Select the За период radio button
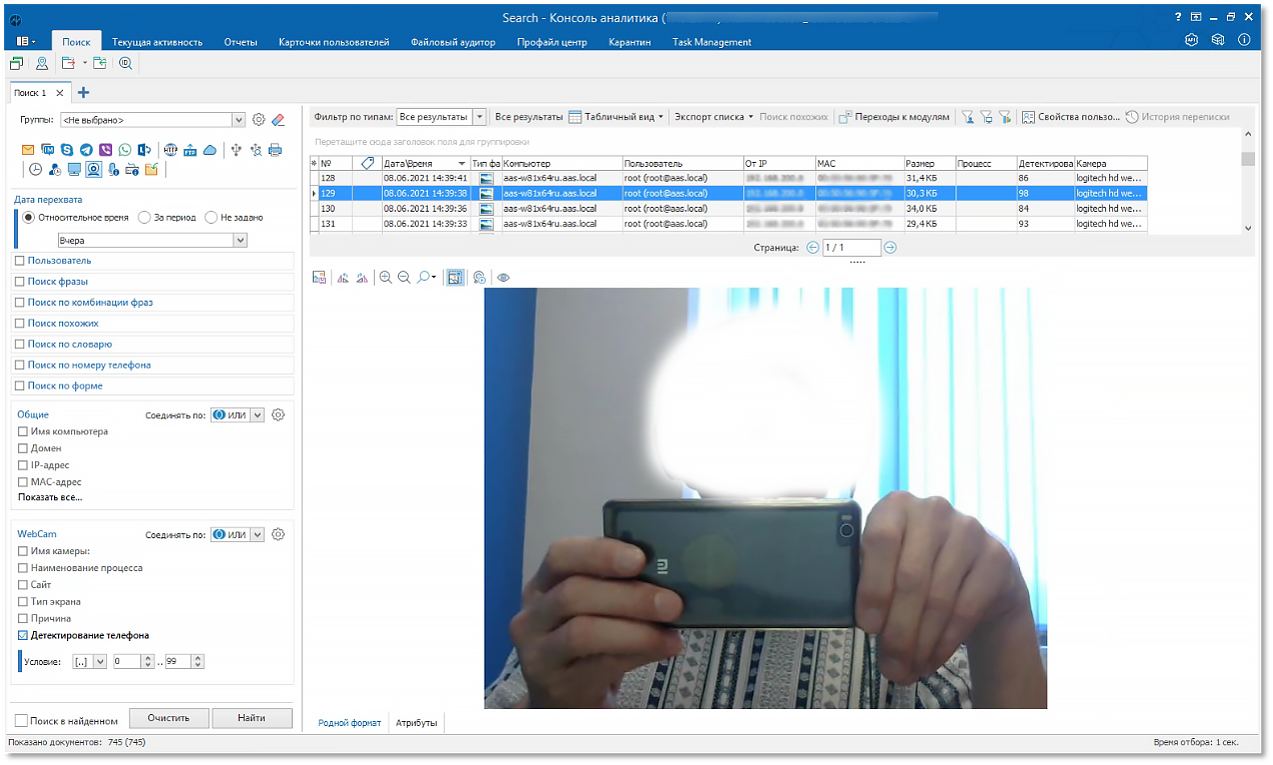This screenshot has height=765, width=1273. [145, 217]
